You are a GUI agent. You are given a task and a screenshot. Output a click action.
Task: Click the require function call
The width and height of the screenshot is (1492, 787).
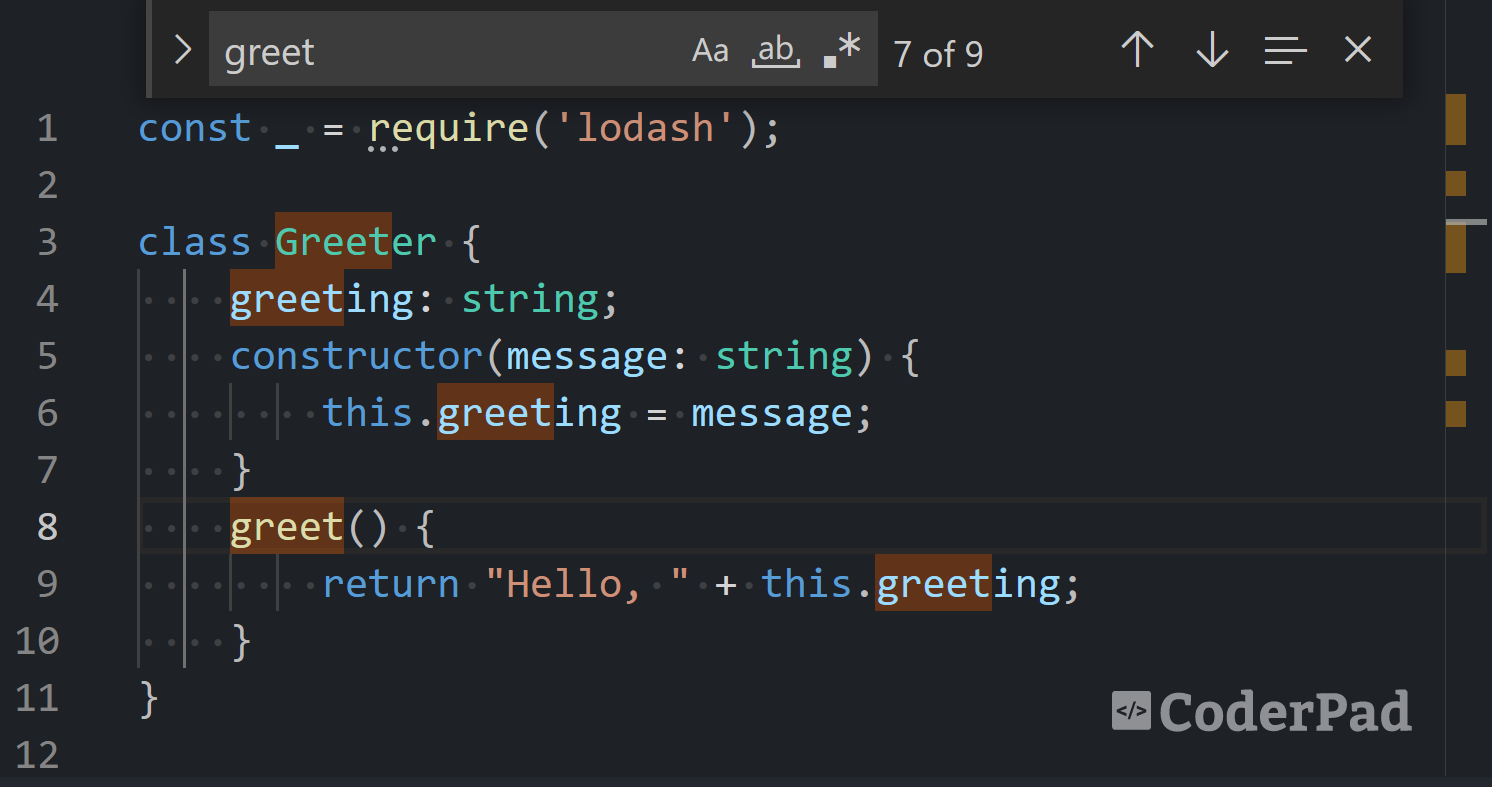click(448, 129)
